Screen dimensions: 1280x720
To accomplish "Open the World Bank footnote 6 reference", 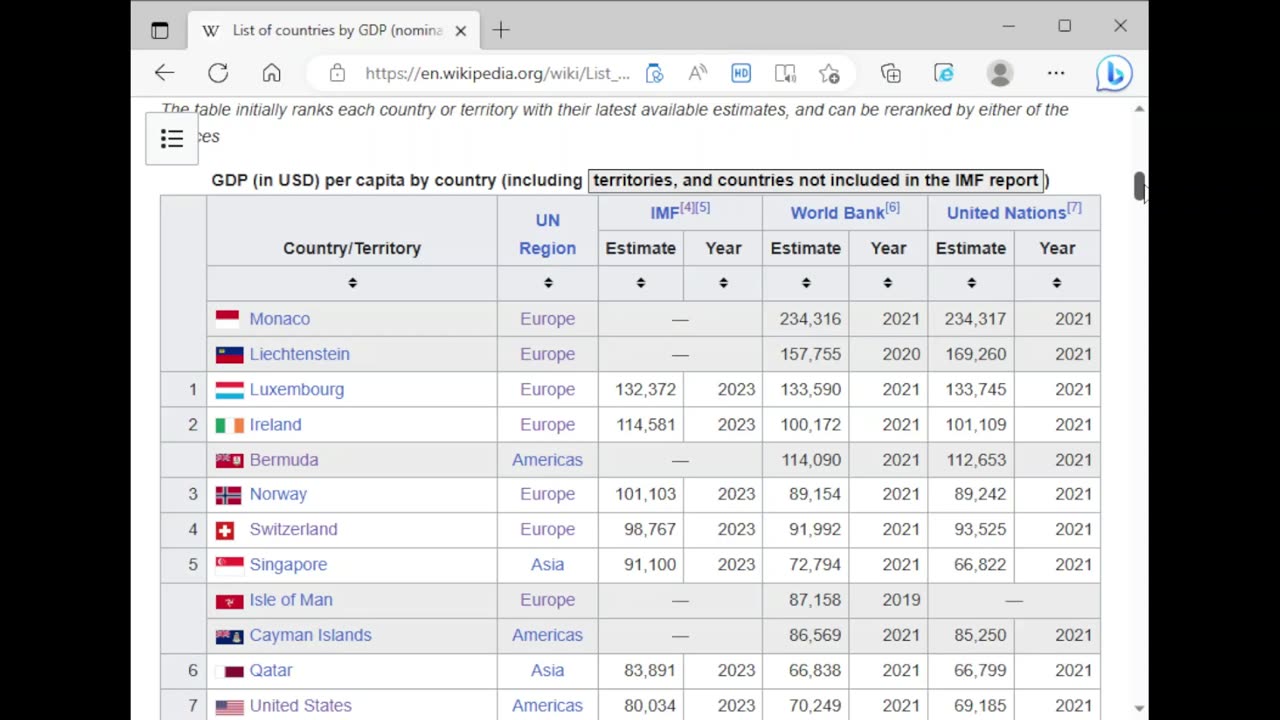I will pyautogui.click(x=892, y=208).
